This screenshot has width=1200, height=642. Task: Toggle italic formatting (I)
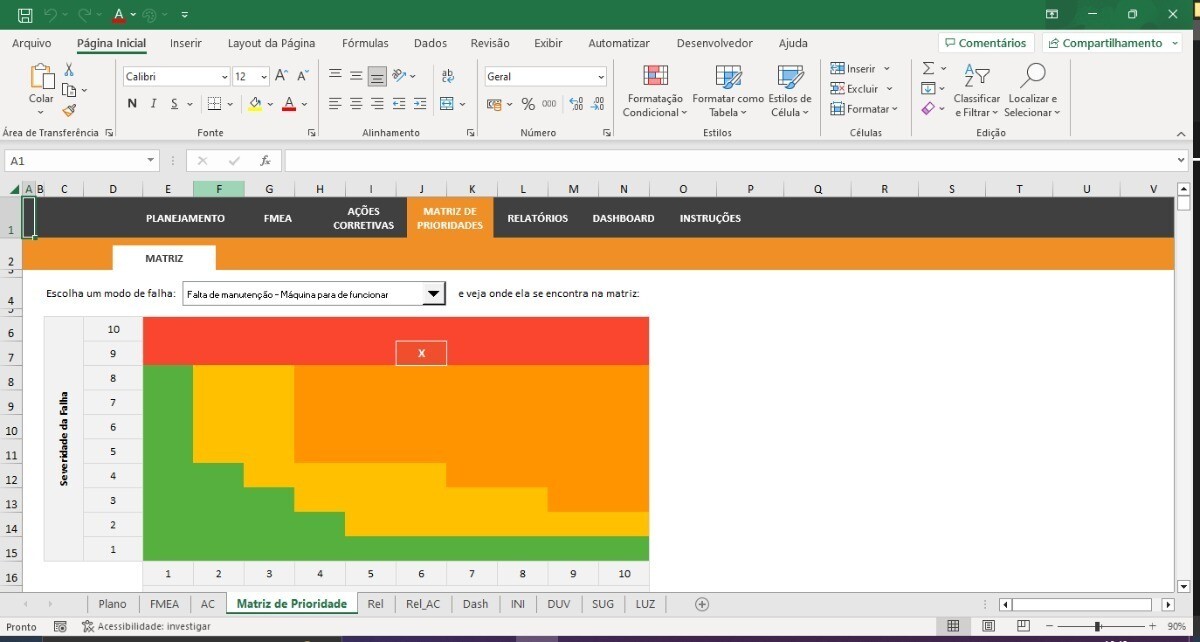click(x=153, y=104)
